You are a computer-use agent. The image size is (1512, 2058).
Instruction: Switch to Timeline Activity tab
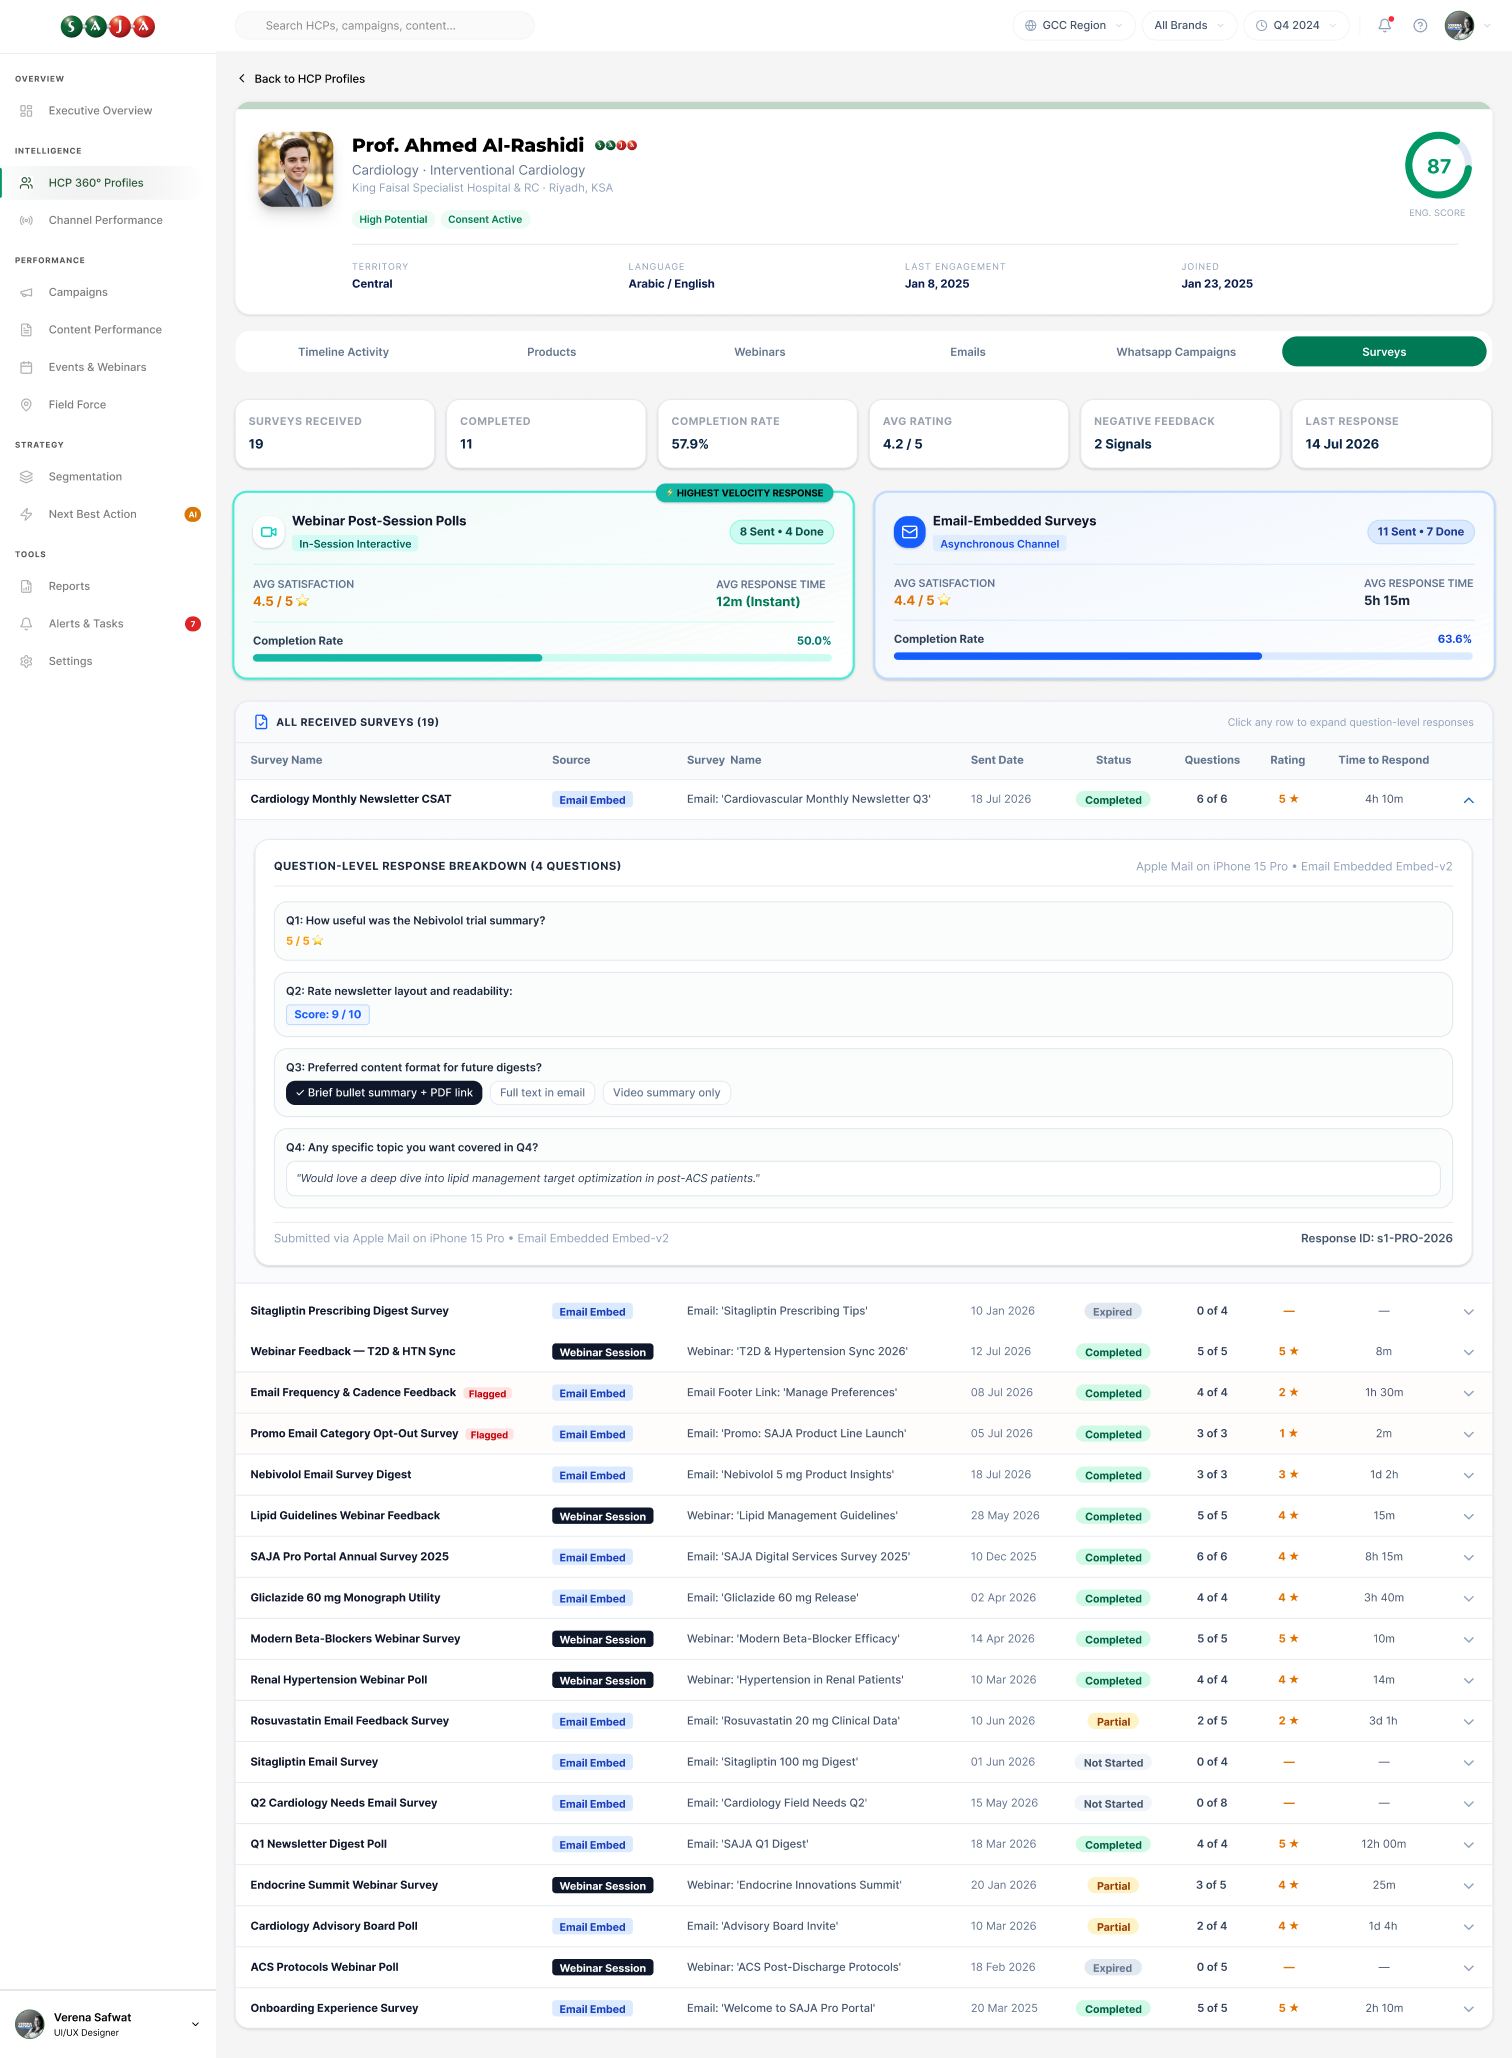click(343, 352)
